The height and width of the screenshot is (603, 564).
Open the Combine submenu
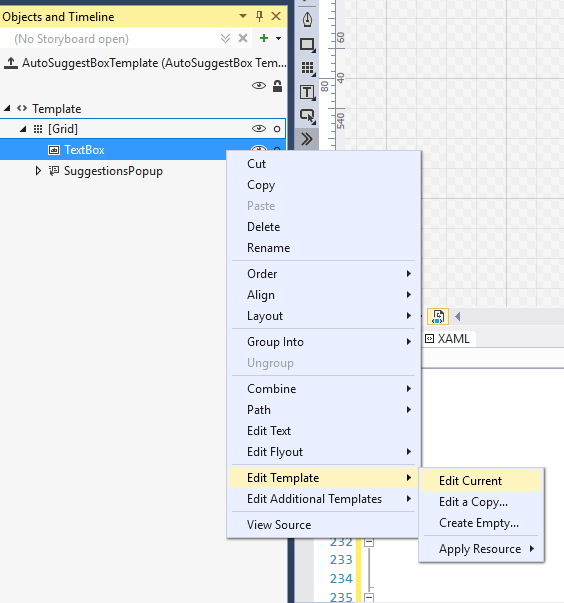pyautogui.click(x=324, y=389)
